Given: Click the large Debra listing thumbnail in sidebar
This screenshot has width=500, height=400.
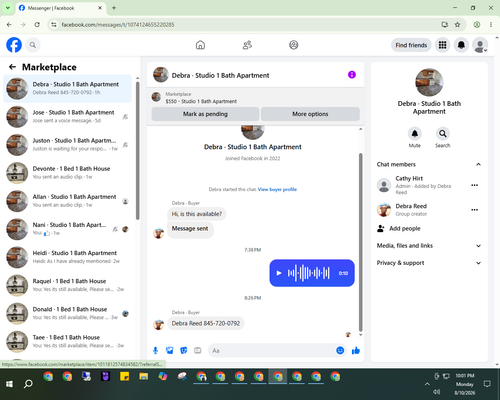Looking at the screenshot, I should point(429,82).
